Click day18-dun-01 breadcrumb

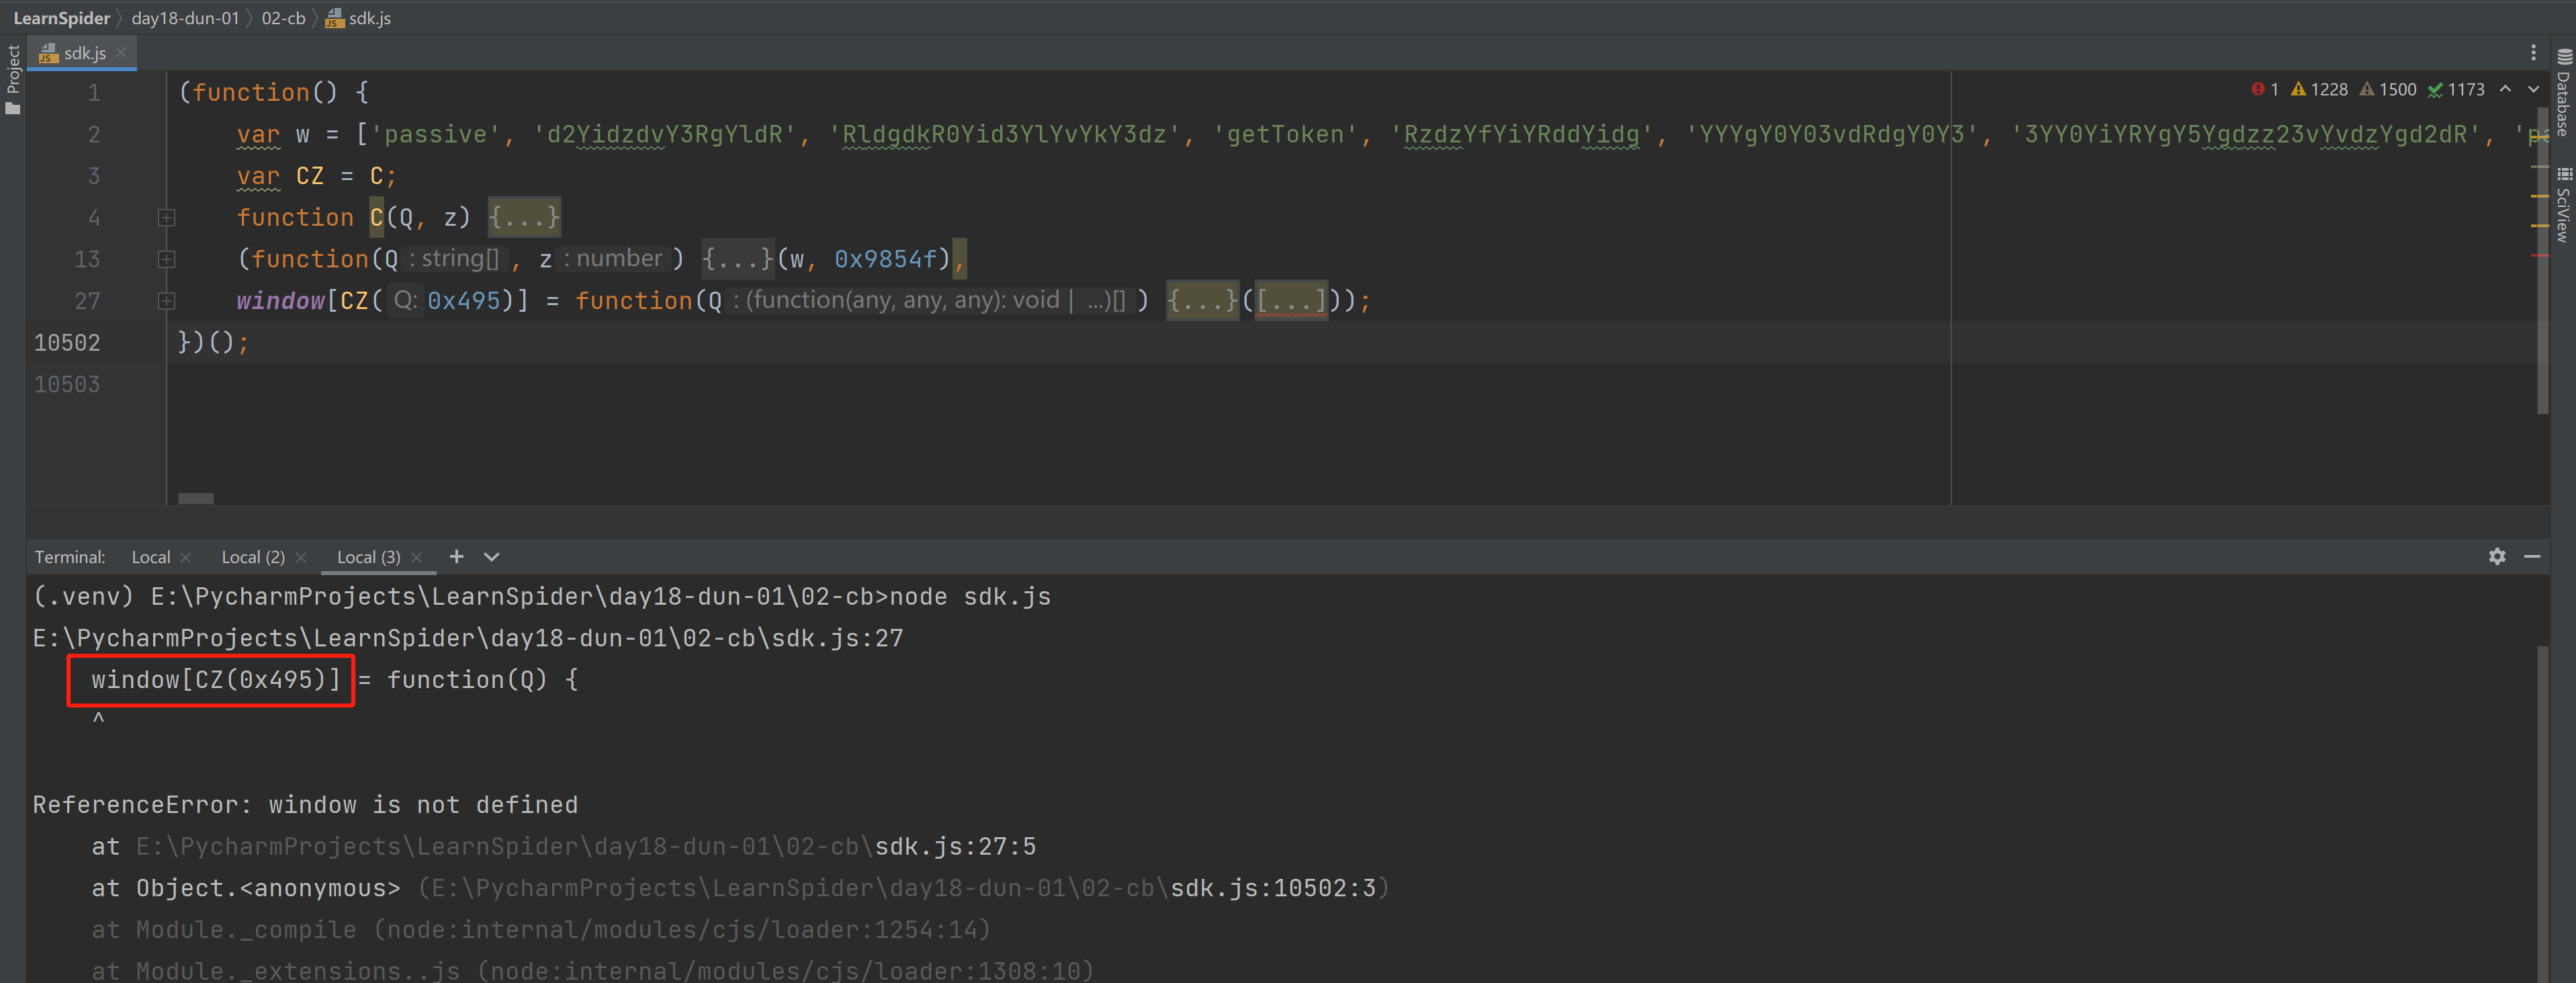tap(185, 18)
